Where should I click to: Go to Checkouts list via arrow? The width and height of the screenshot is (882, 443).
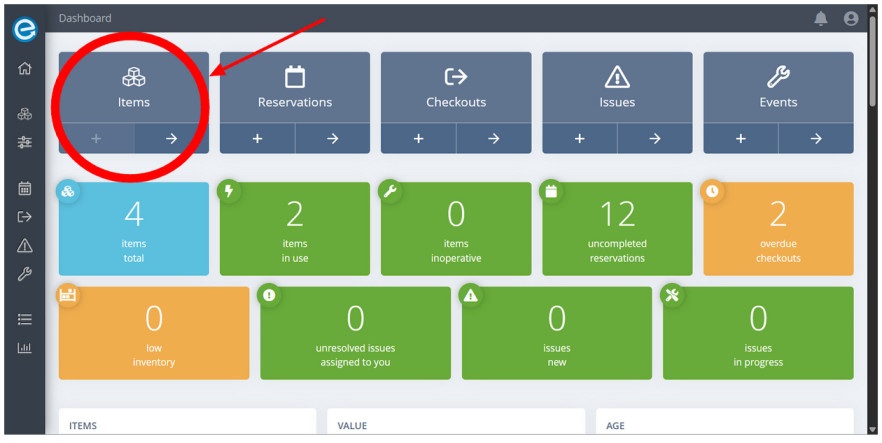tap(494, 138)
